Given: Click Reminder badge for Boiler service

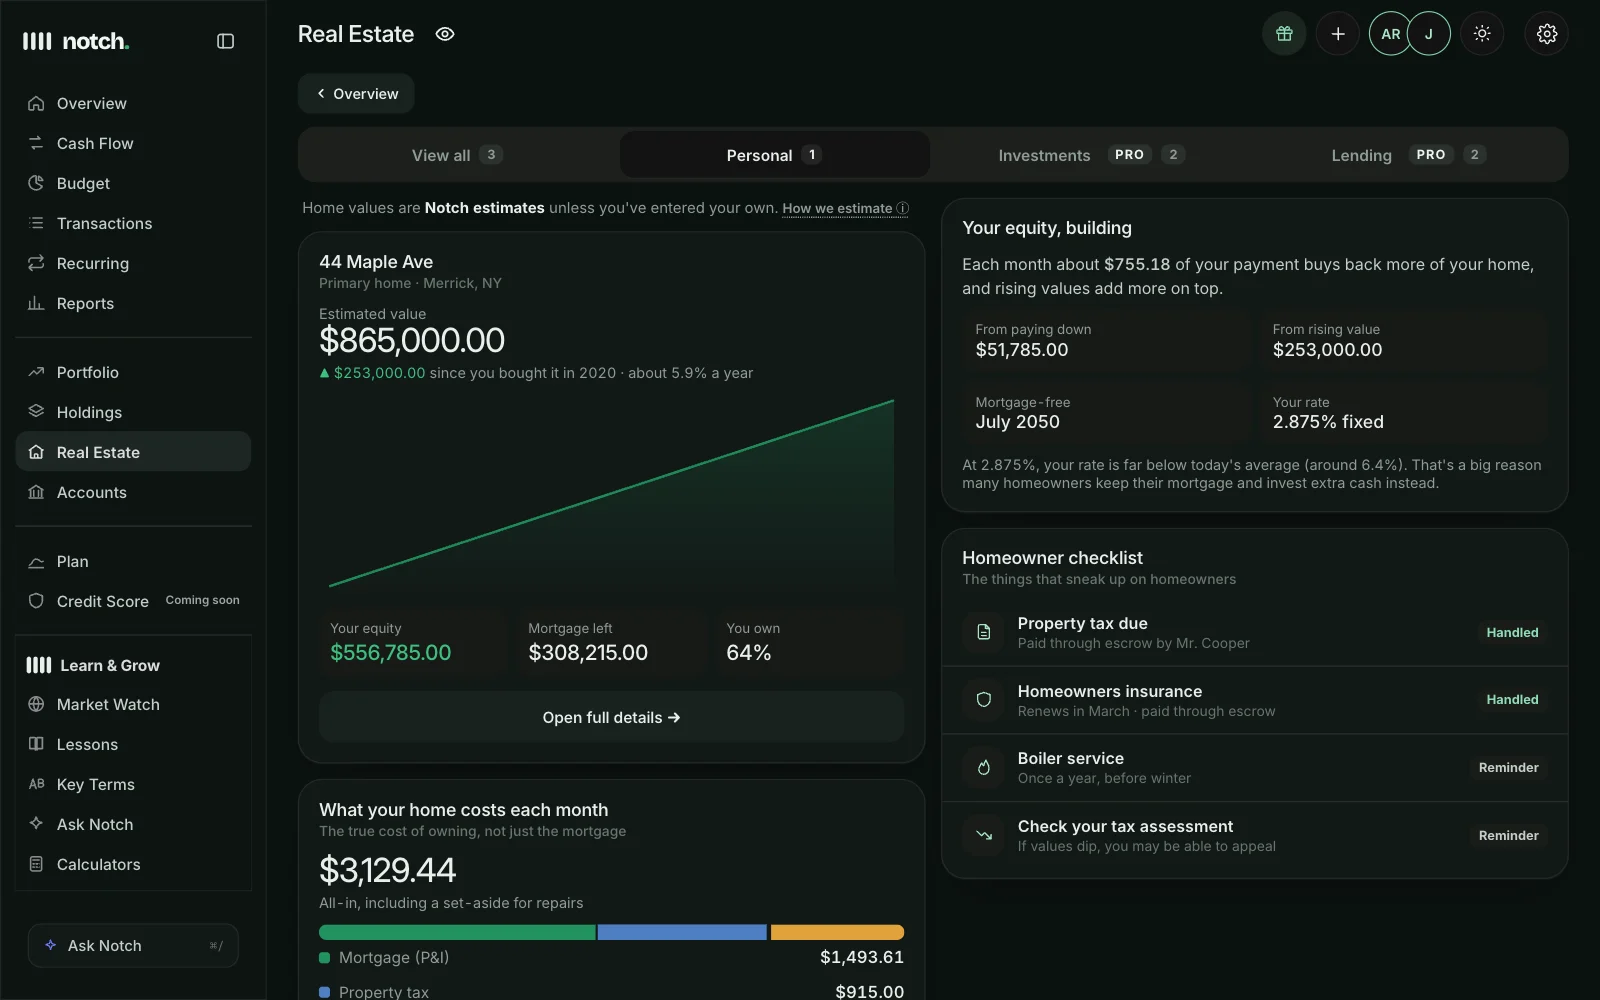Looking at the screenshot, I should tap(1509, 767).
